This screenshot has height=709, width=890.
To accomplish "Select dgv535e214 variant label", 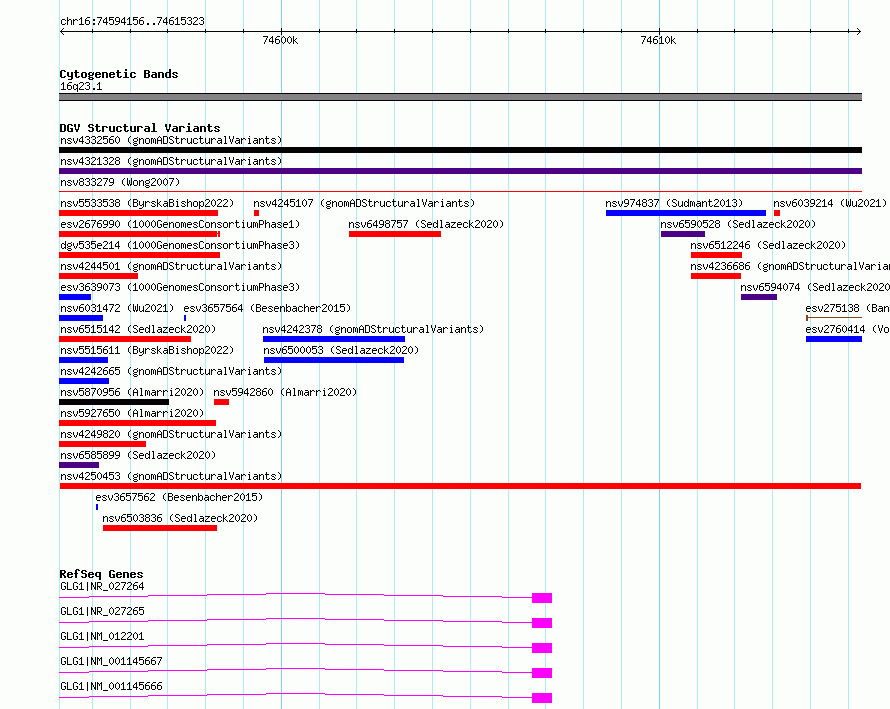I will (180, 245).
